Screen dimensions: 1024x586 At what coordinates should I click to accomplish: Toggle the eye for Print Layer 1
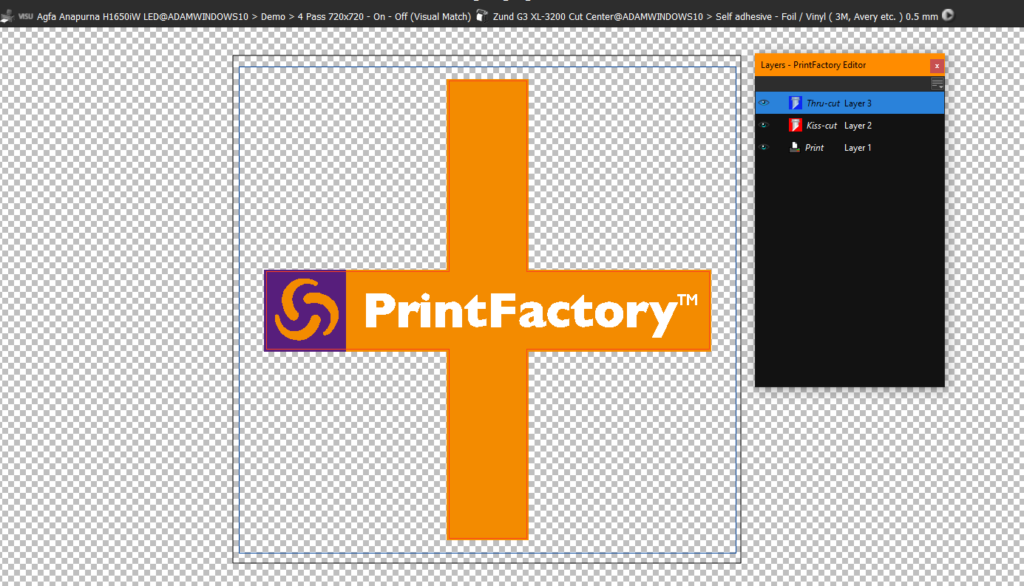coord(763,148)
